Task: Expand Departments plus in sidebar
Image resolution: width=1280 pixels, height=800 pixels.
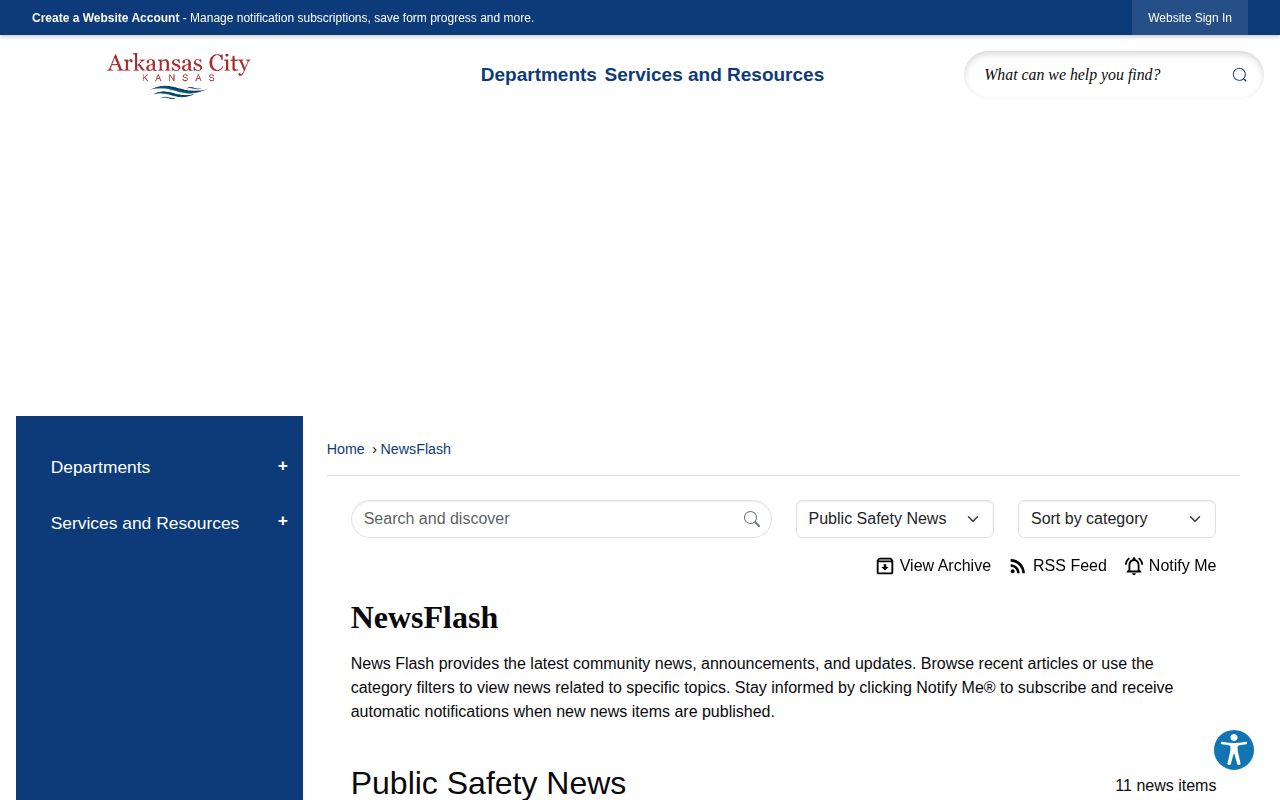Action: [283, 466]
